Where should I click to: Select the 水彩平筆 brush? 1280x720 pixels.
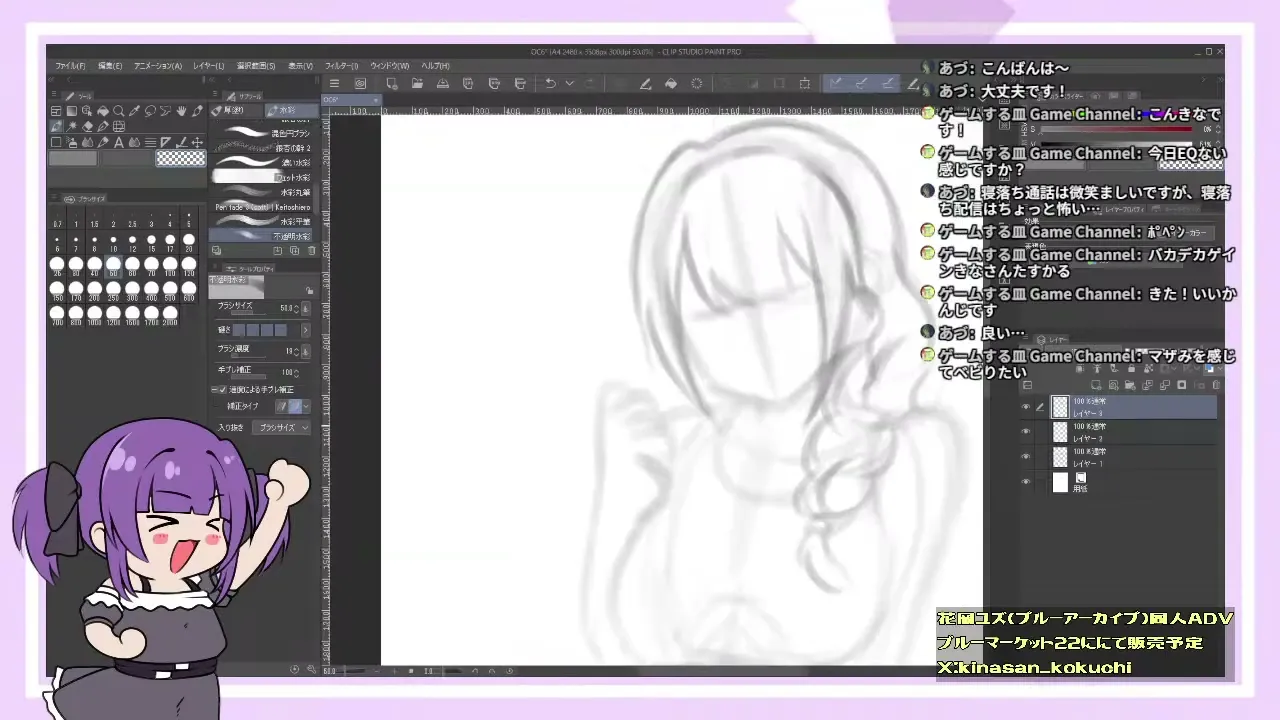tap(261, 221)
